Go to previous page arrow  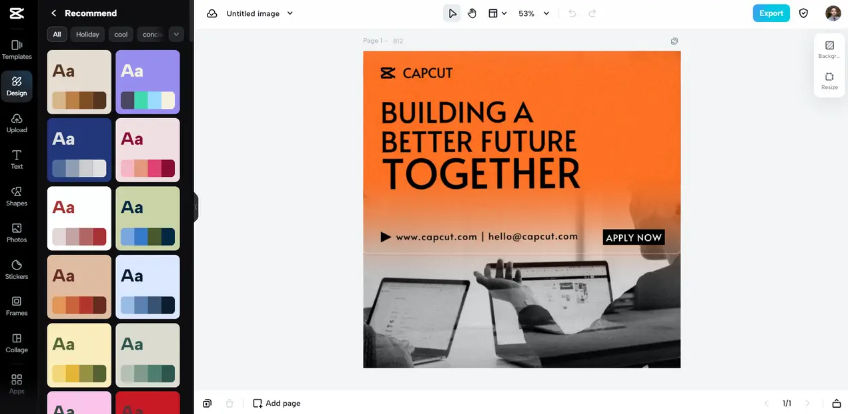point(766,403)
